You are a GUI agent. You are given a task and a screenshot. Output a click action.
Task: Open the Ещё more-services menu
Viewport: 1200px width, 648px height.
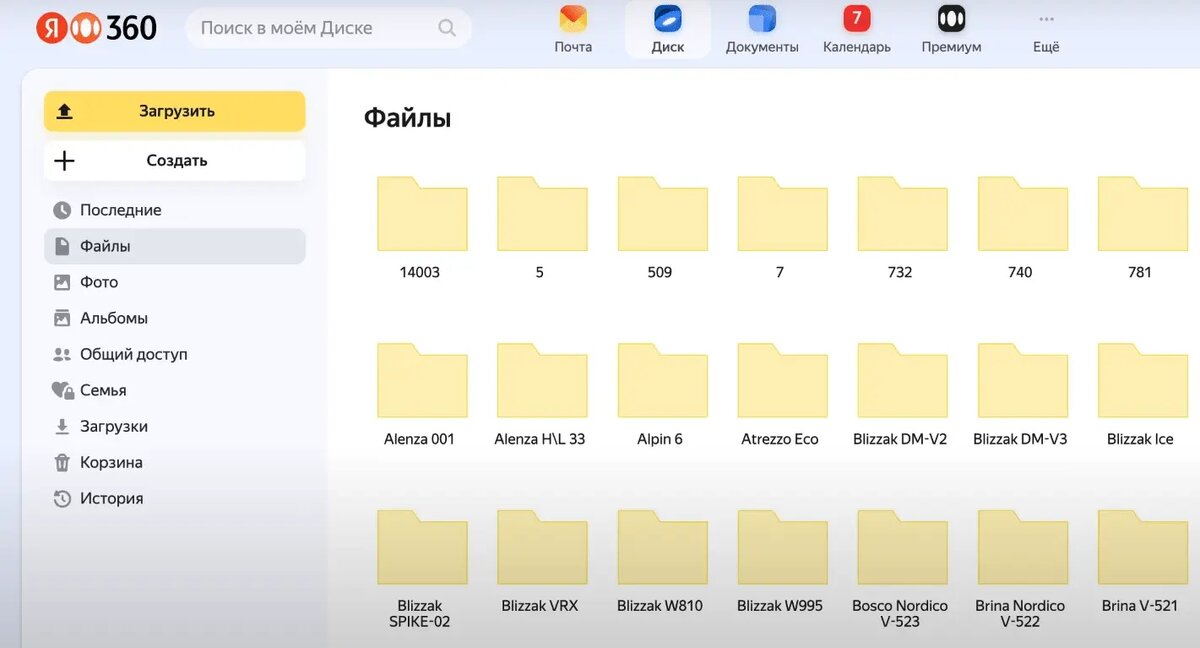(x=1046, y=29)
